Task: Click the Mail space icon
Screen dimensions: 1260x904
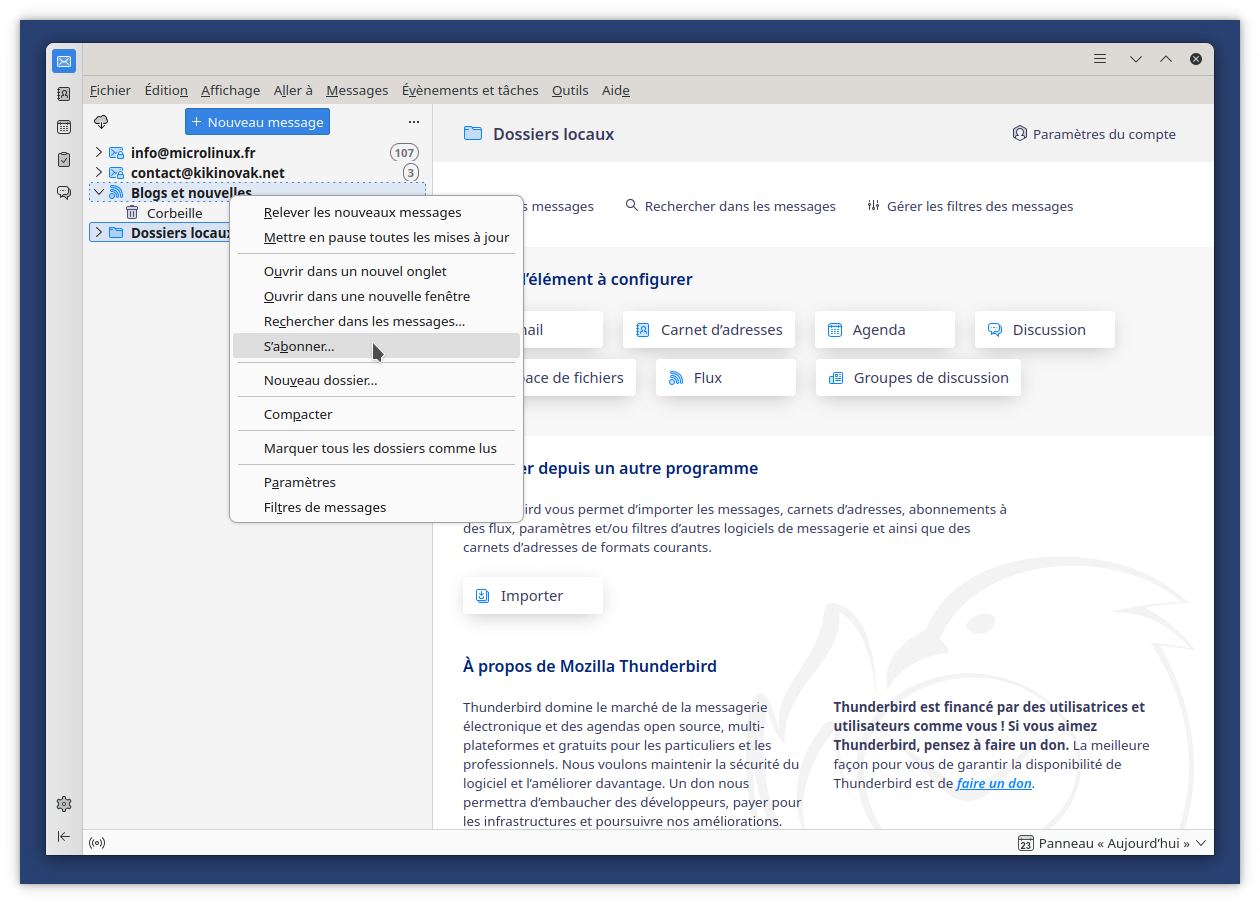Action: point(64,61)
